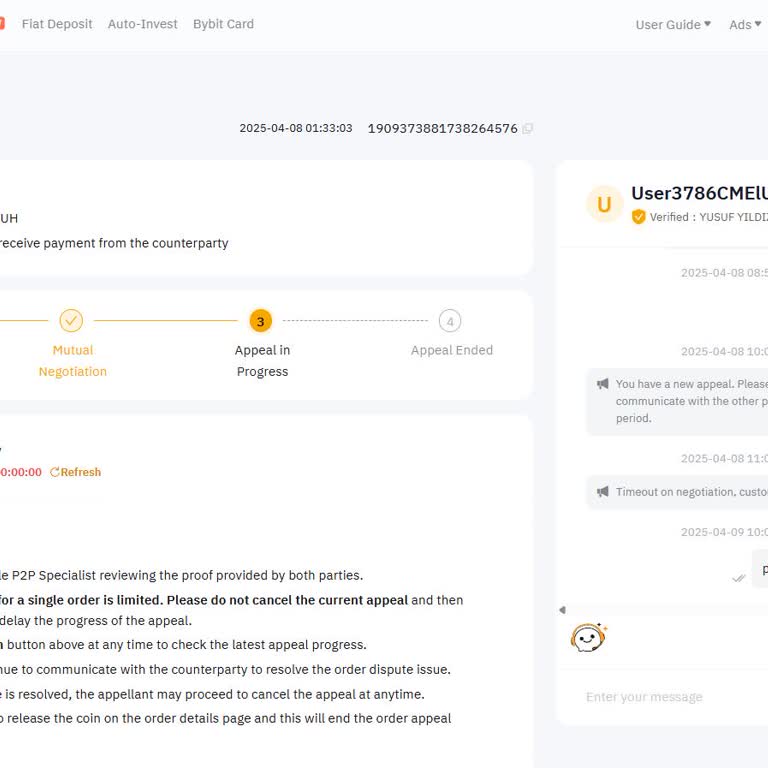Click the user avatar with letter U
The image size is (768, 768).
[x=604, y=204]
